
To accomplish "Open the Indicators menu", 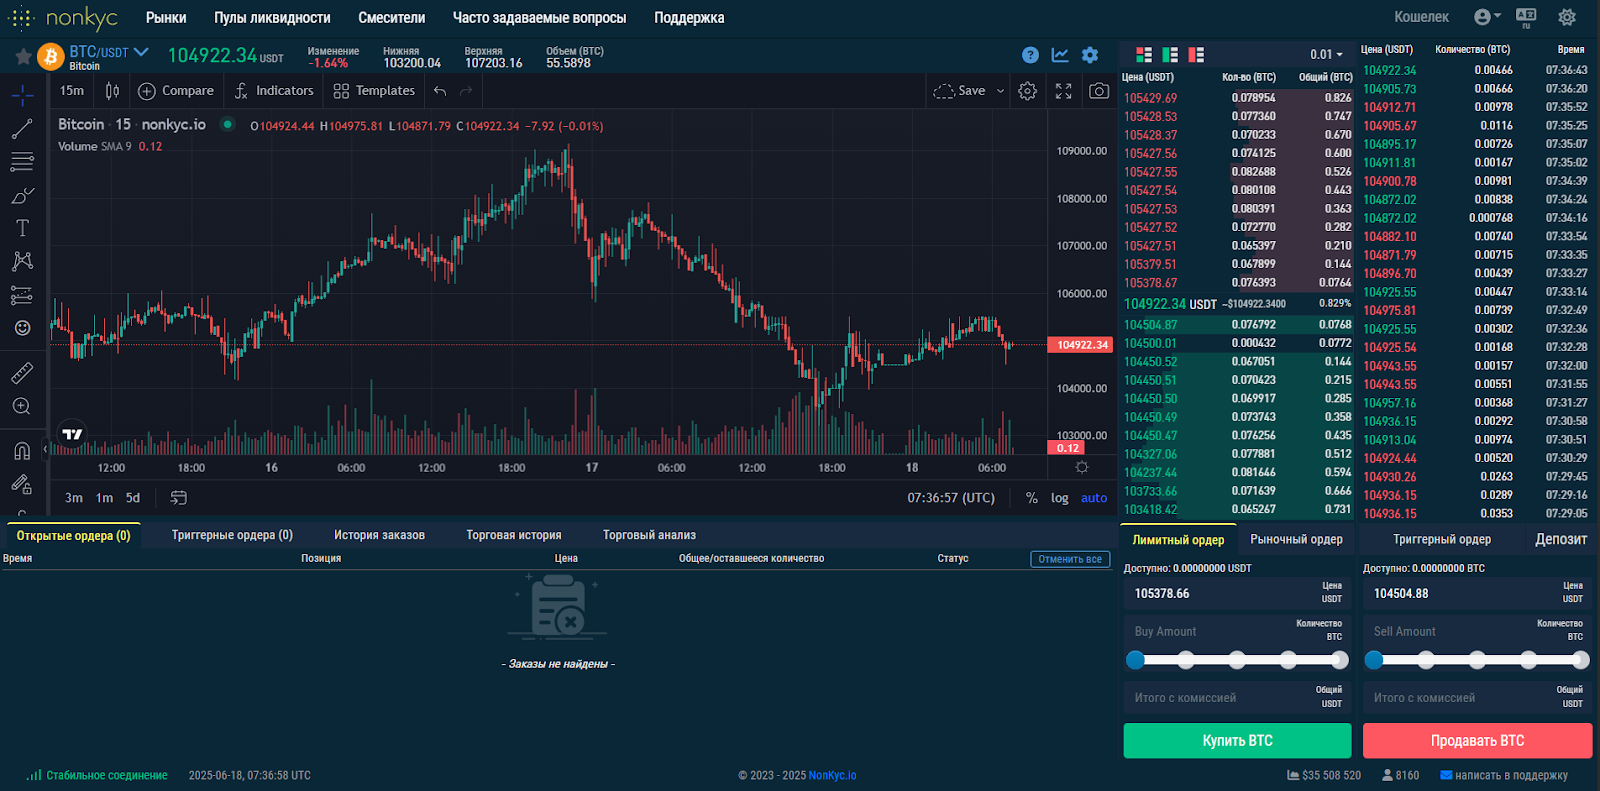I will [274, 91].
